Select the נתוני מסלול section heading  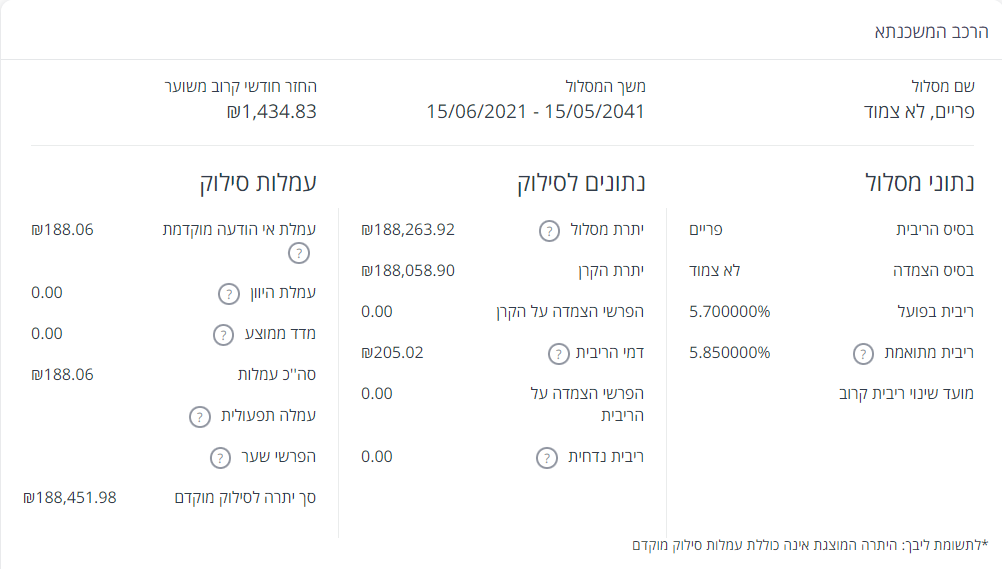pyautogui.click(x=919, y=183)
